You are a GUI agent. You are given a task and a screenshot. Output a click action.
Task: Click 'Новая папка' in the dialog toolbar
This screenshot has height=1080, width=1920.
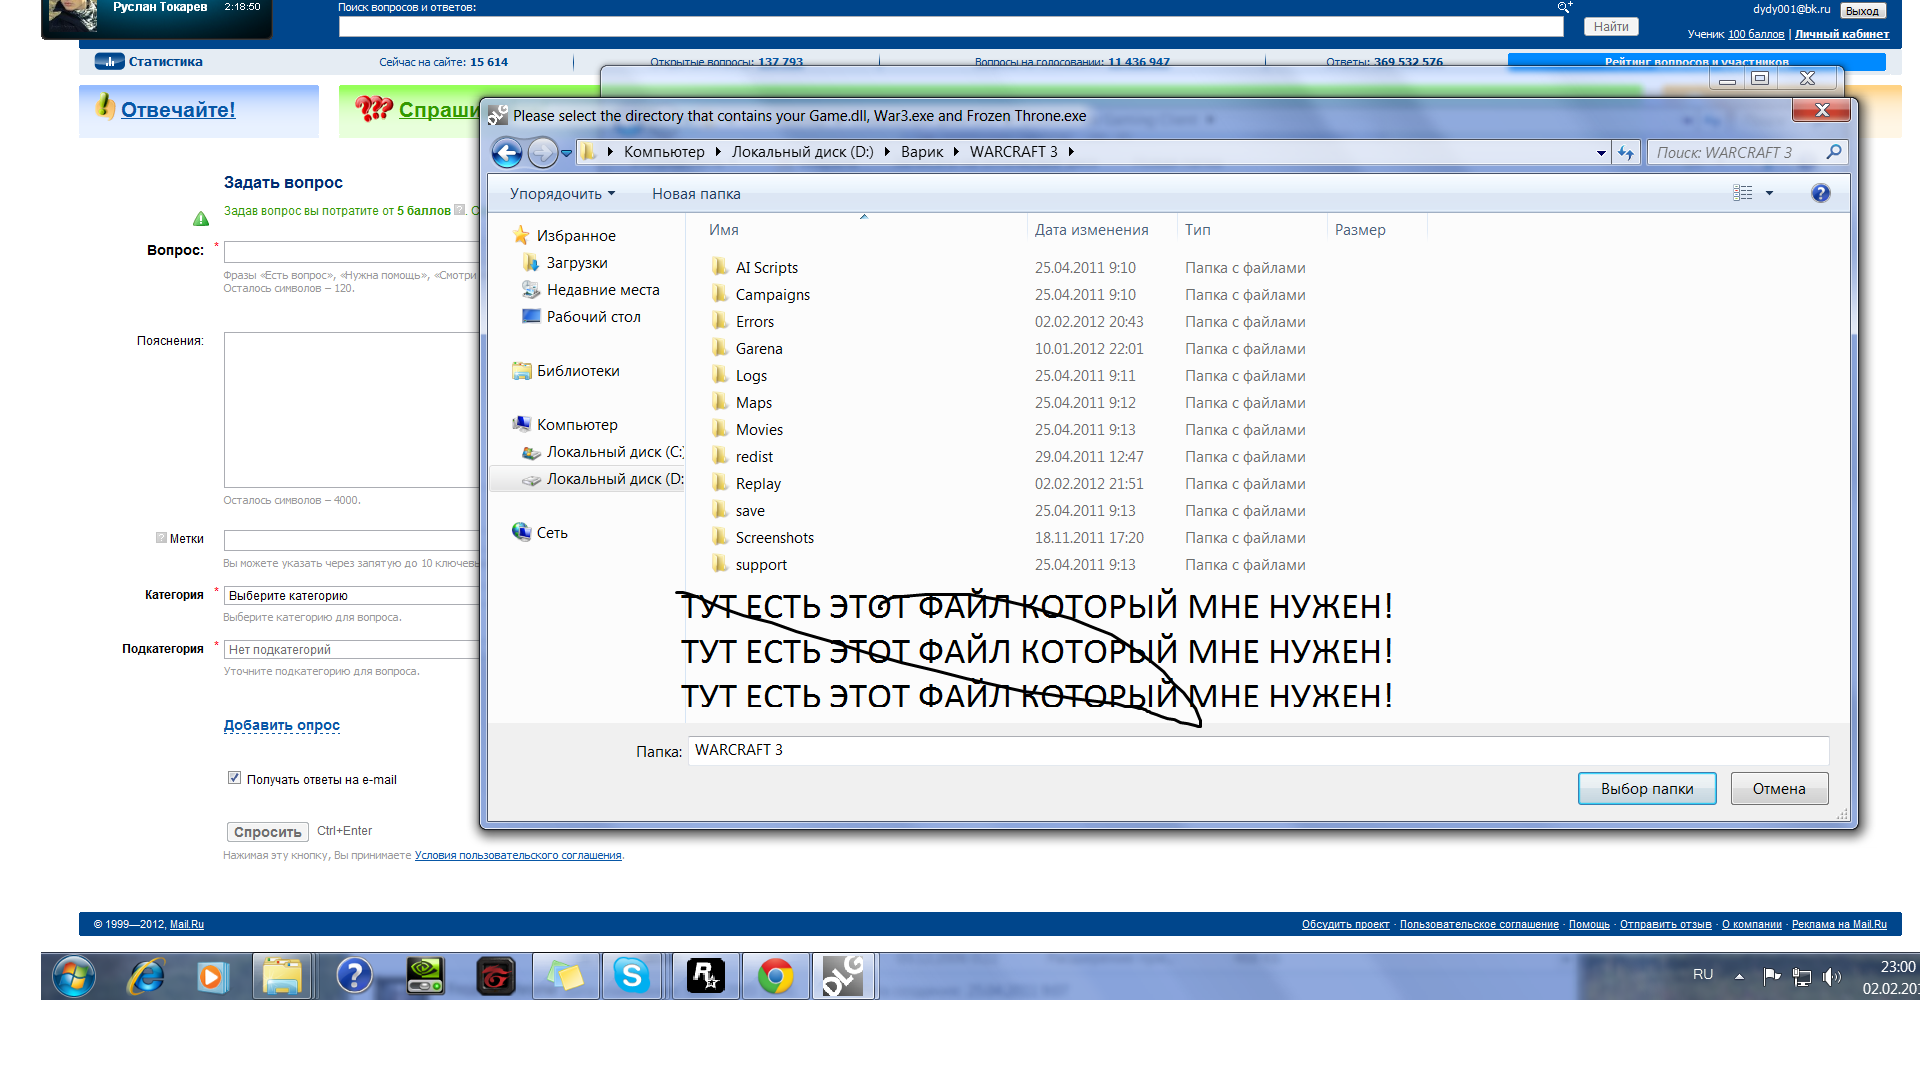696,194
